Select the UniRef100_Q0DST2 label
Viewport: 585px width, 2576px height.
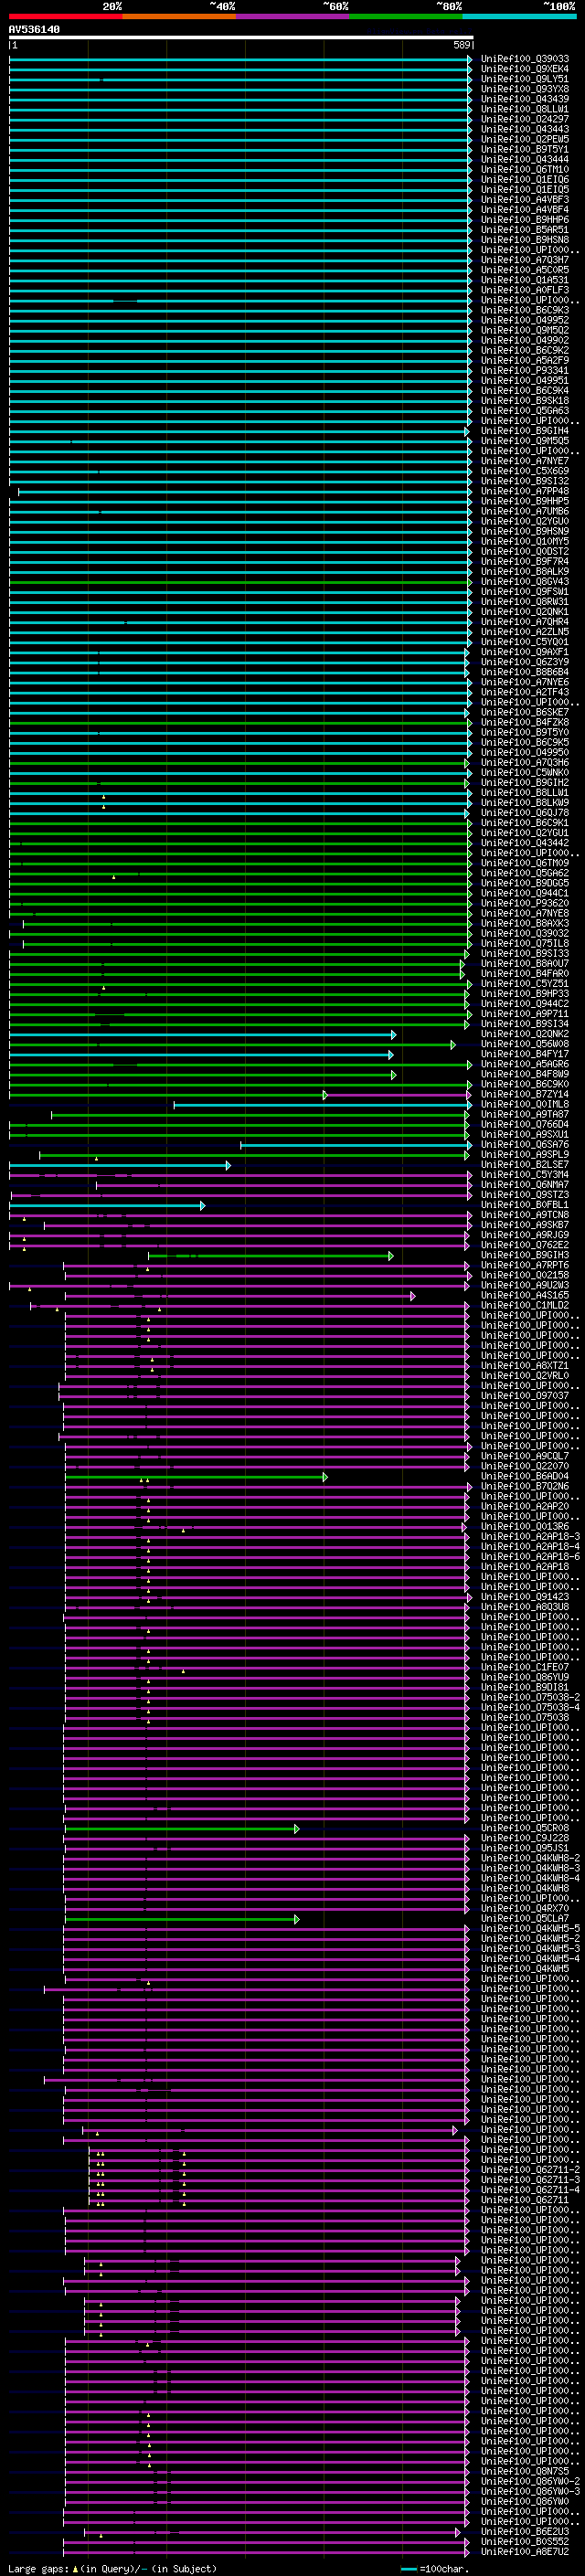click(x=525, y=551)
